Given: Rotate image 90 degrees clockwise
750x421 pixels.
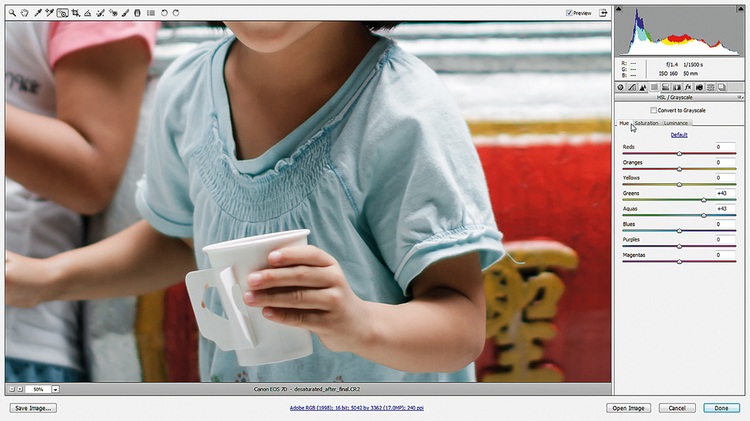Looking at the screenshot, I should [x=176, y=13].
